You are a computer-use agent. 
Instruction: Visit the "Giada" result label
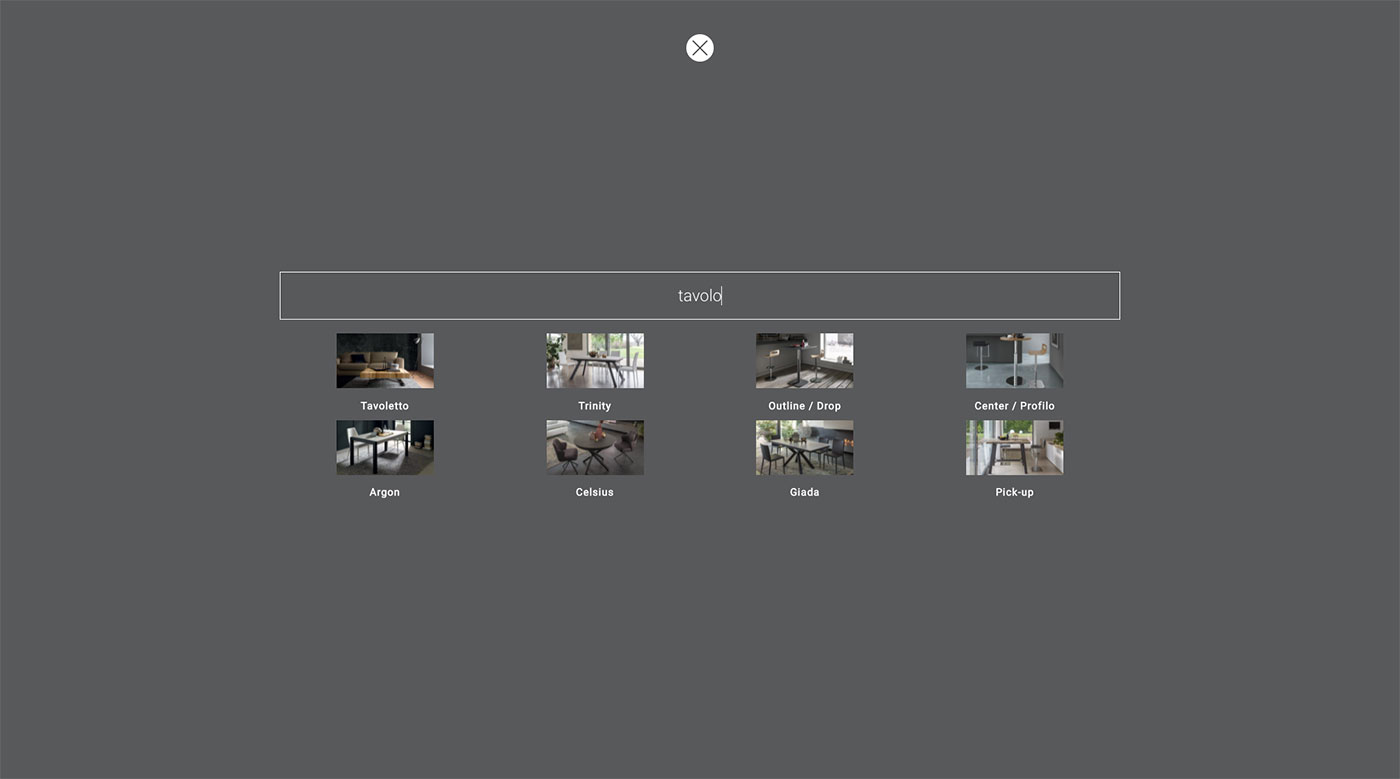(805, 493)
